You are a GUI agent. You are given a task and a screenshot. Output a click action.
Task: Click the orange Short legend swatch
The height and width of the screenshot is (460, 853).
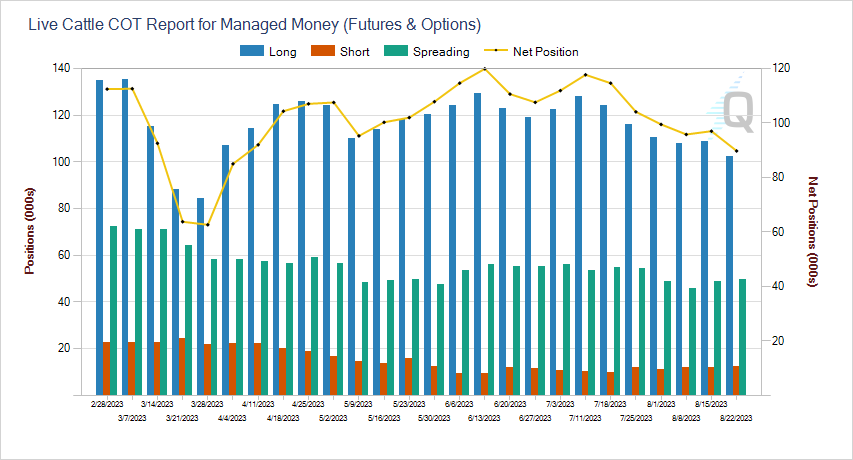tap(323, 51)
